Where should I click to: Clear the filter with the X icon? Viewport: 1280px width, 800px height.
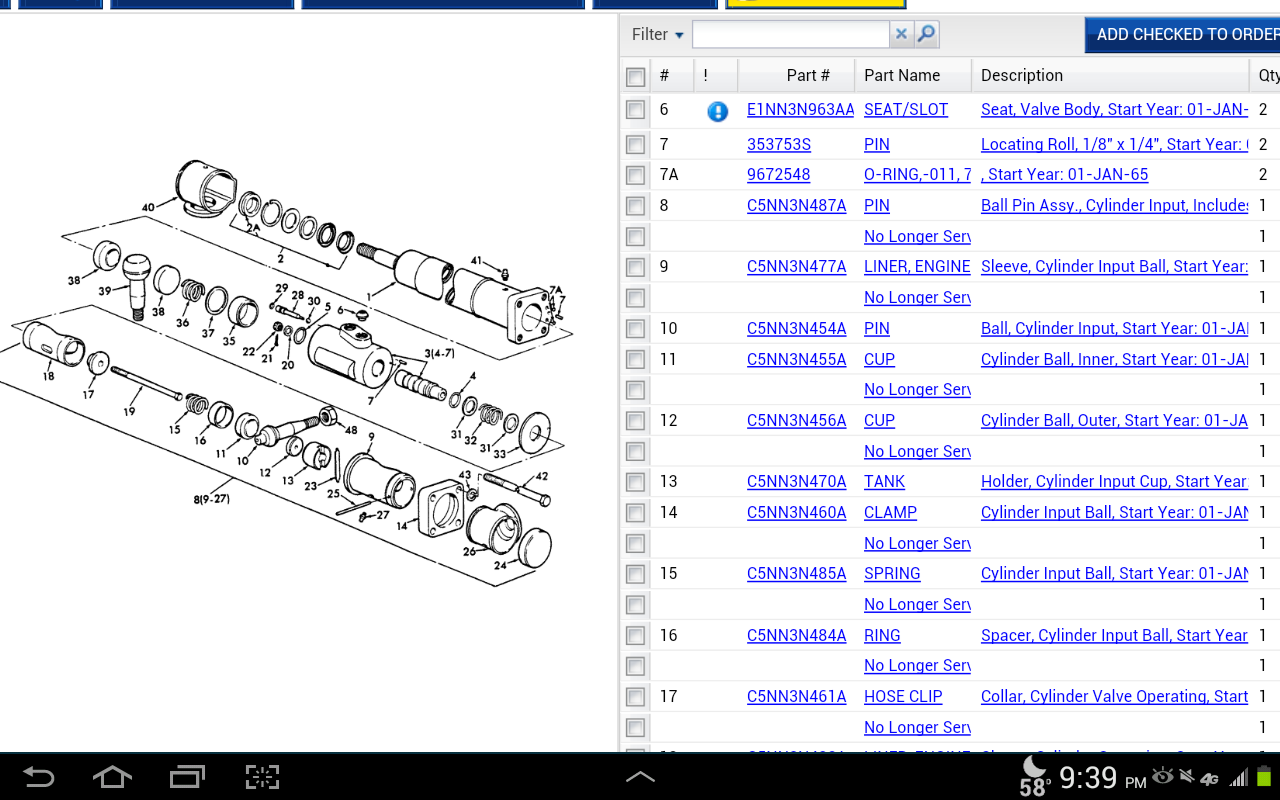pyautogui.click(x=901, y=35)
